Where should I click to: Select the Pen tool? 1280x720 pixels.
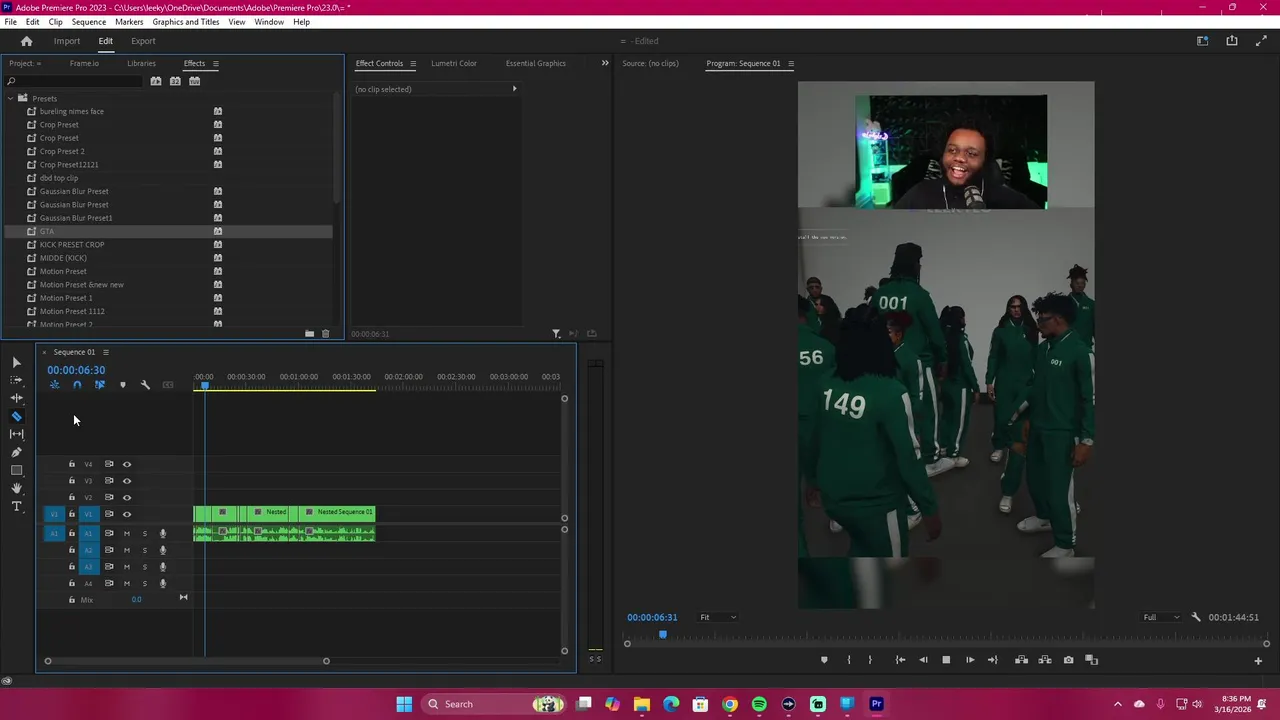[x=16, y=452]
